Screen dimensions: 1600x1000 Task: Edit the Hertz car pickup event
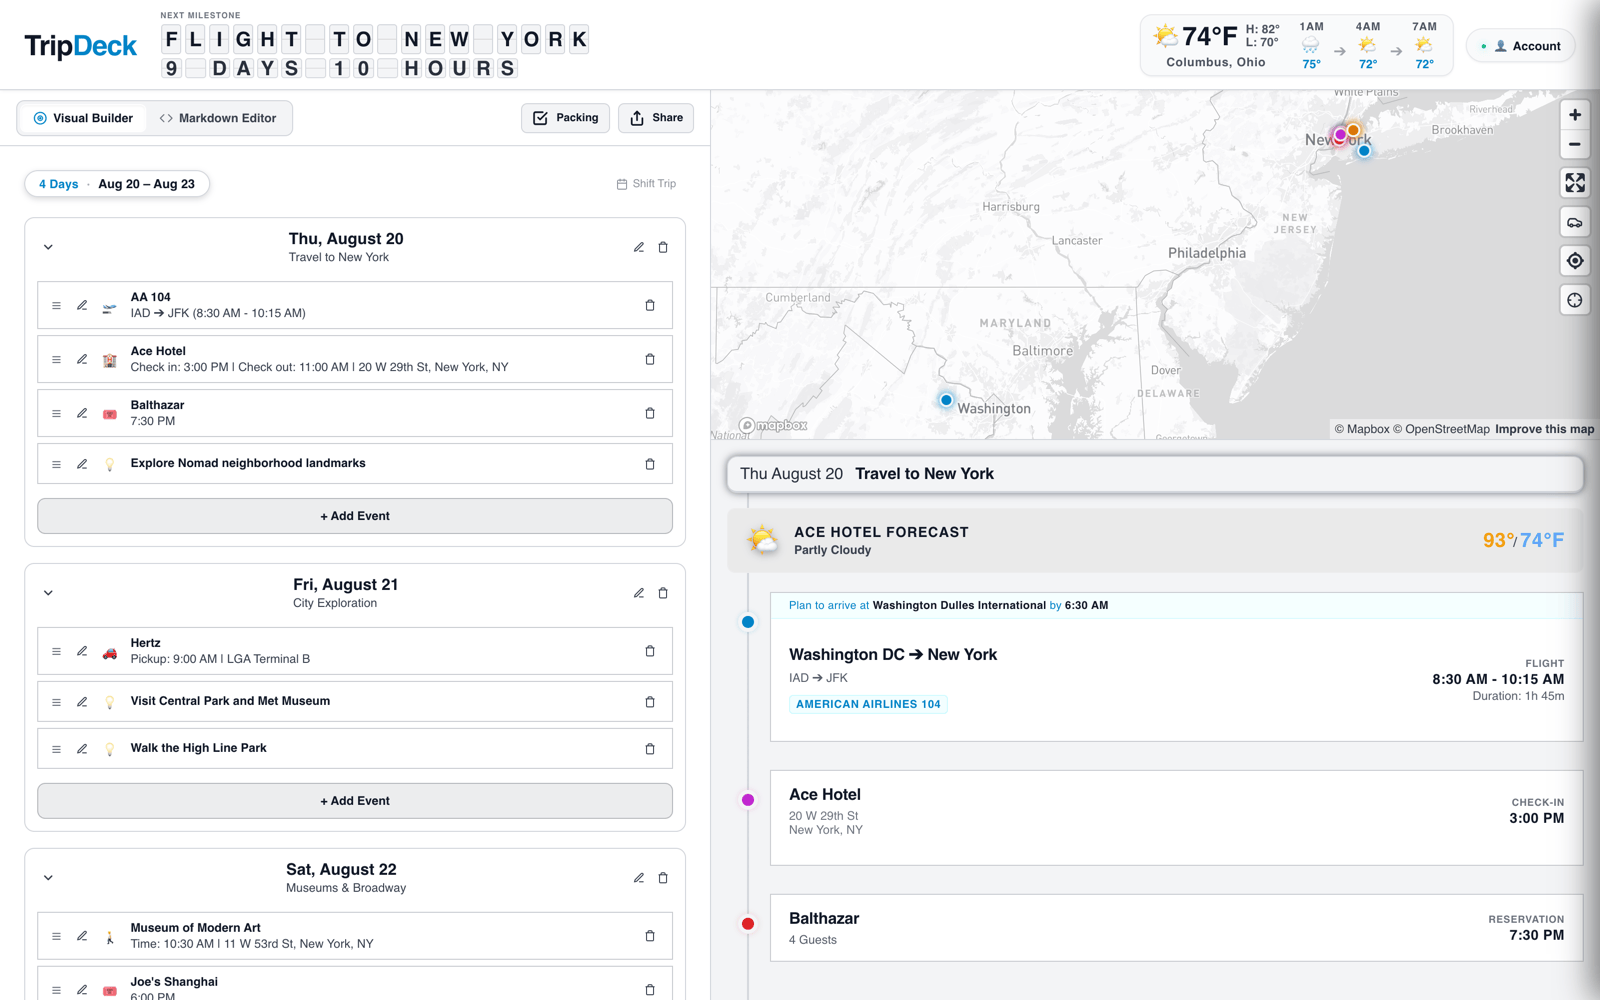82,651
